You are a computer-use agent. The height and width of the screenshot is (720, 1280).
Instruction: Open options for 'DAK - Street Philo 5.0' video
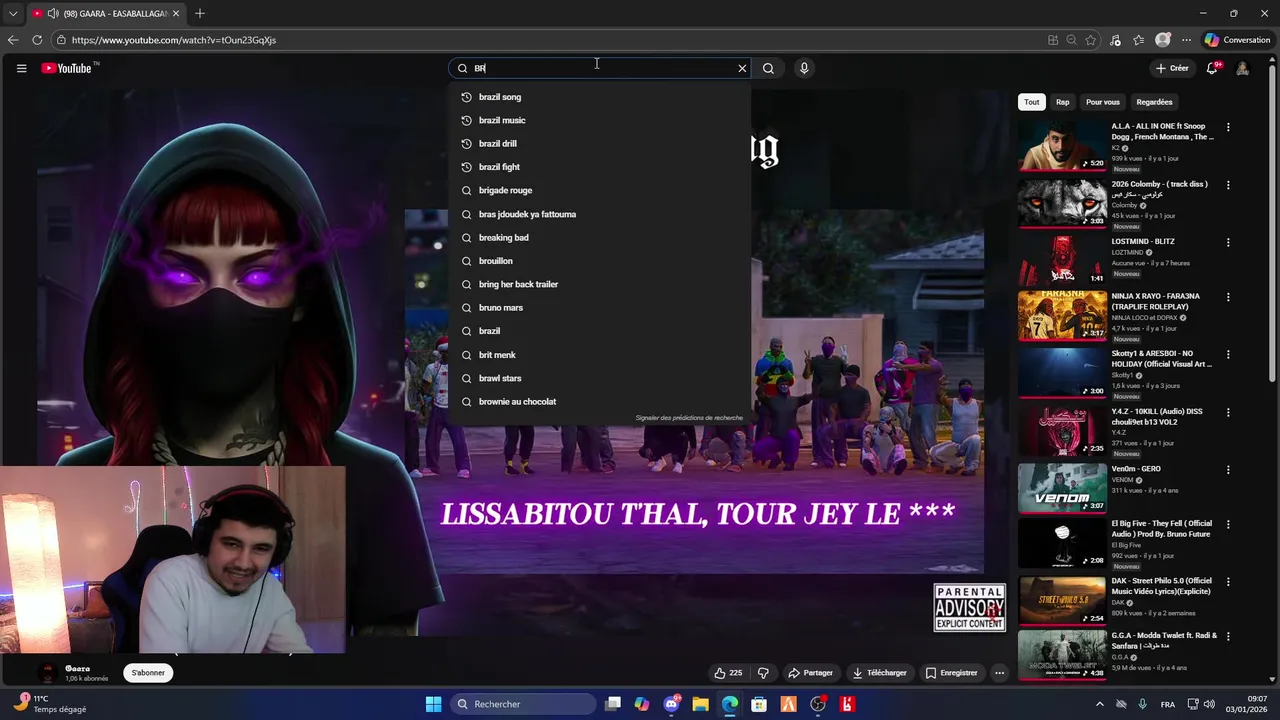tap(1228, 582)
